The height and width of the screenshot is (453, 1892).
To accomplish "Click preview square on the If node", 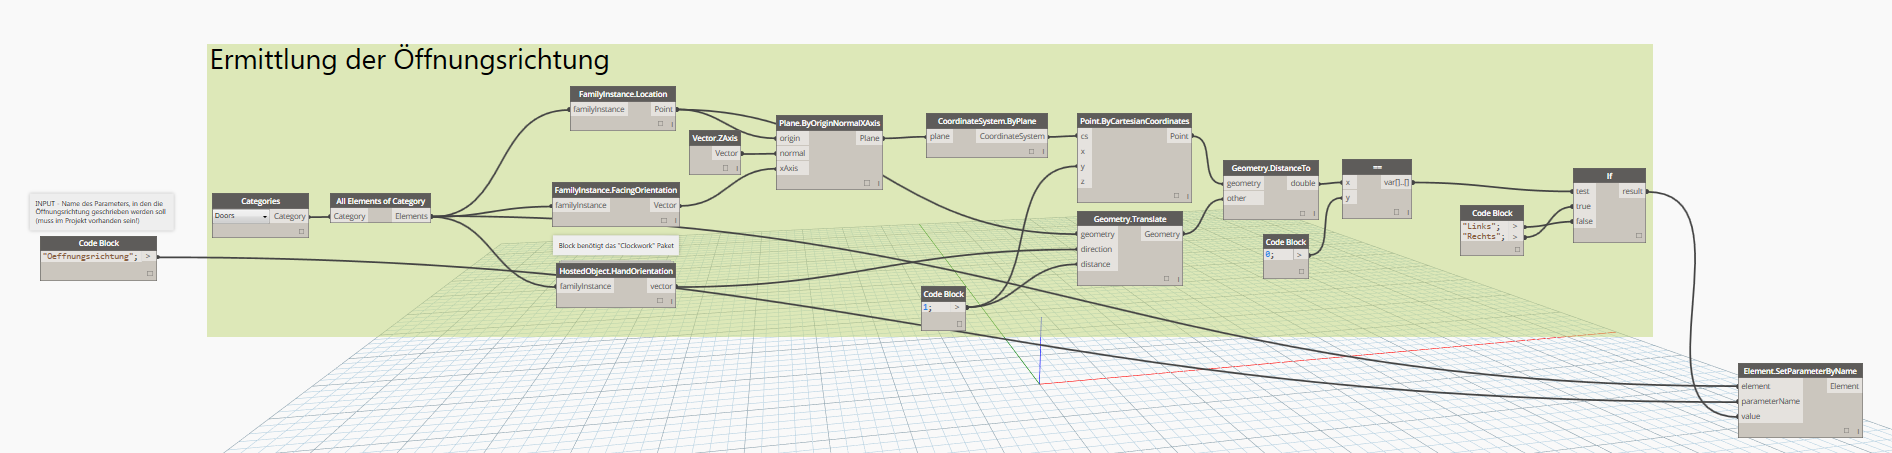I will click(1638, 236).
